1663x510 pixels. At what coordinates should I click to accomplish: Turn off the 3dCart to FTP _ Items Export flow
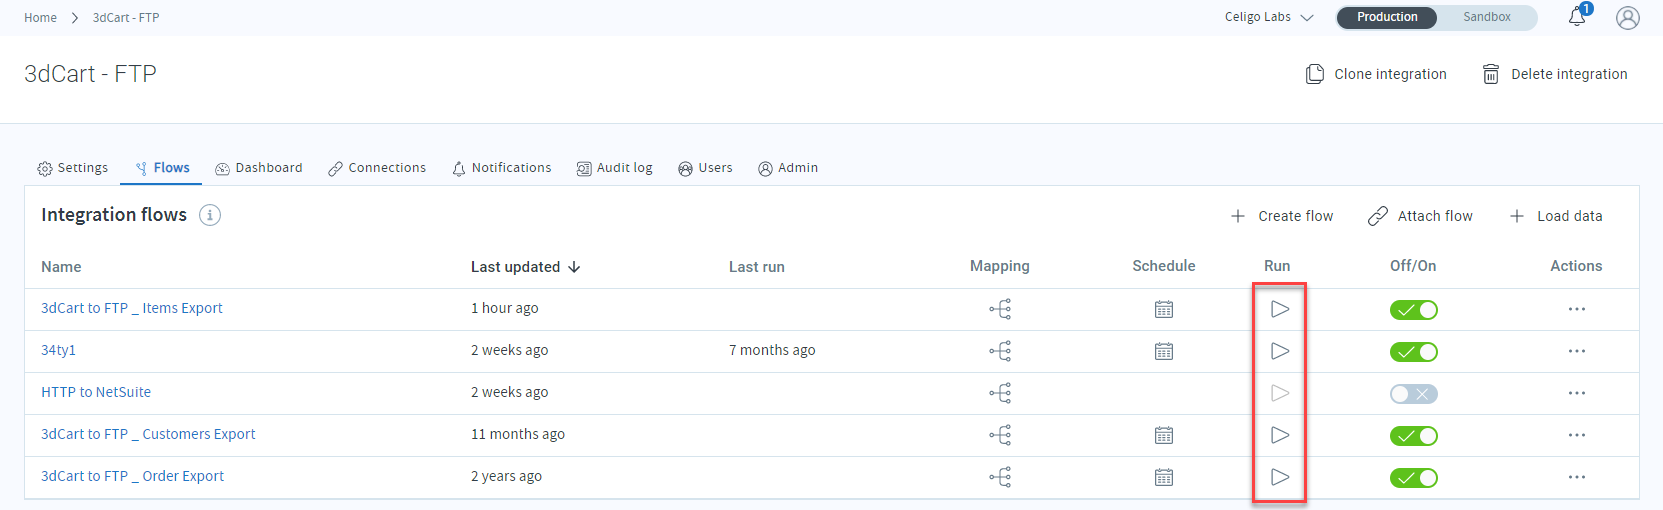point(1414,310)
